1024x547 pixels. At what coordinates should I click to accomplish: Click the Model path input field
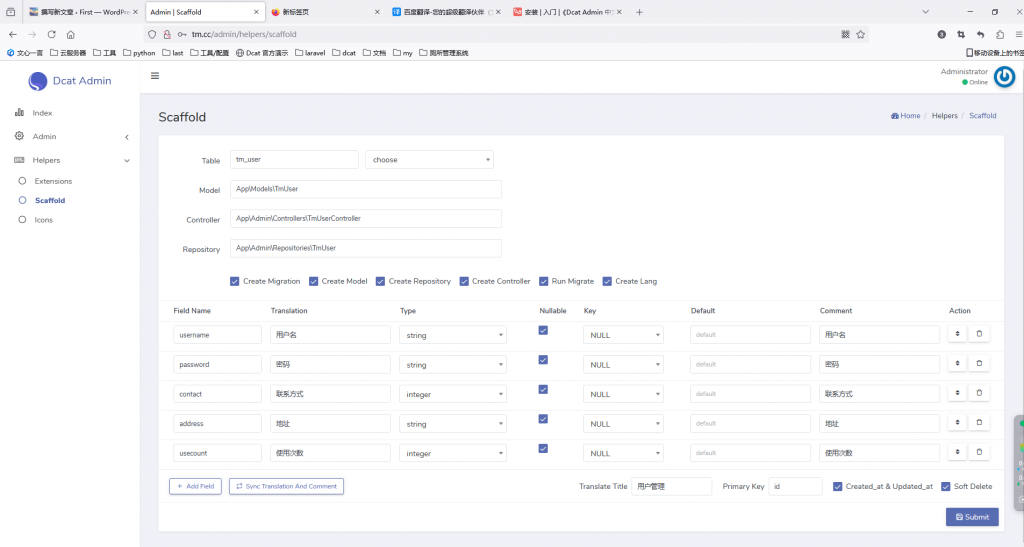coord(366,189)
